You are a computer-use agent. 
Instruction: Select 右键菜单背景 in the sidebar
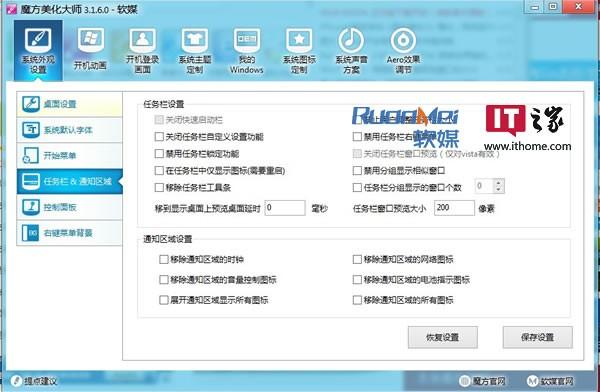tap(70, 233)
